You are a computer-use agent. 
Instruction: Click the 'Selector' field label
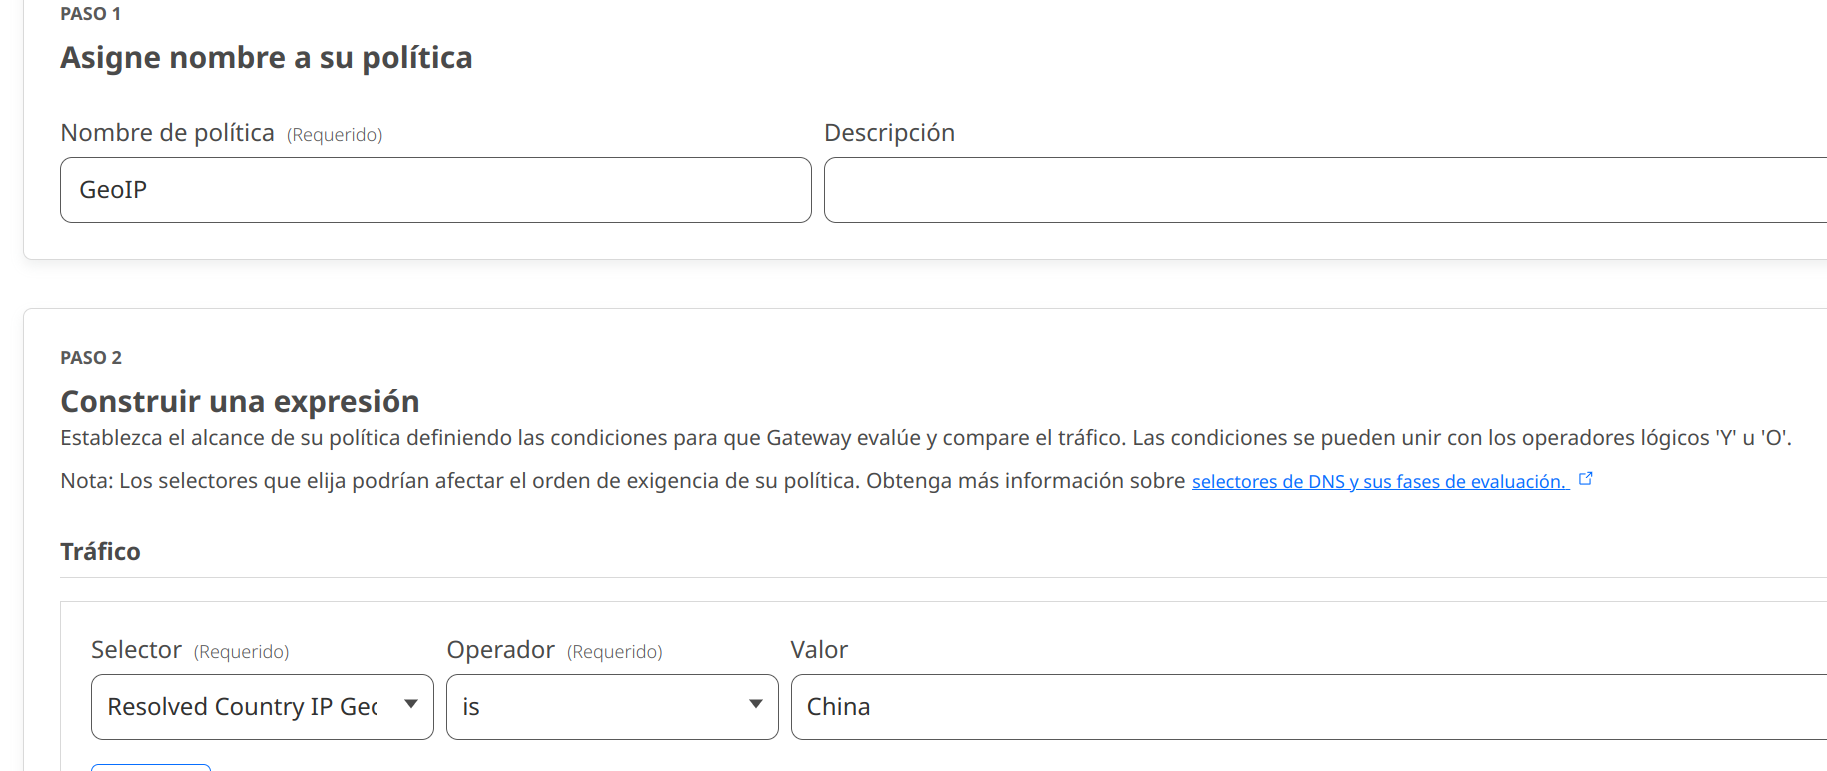(x=136, y=650)
